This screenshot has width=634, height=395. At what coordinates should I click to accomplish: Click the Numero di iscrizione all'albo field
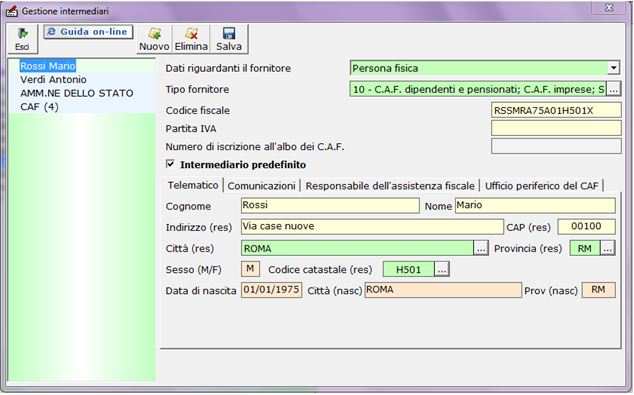tap(556, 146)
